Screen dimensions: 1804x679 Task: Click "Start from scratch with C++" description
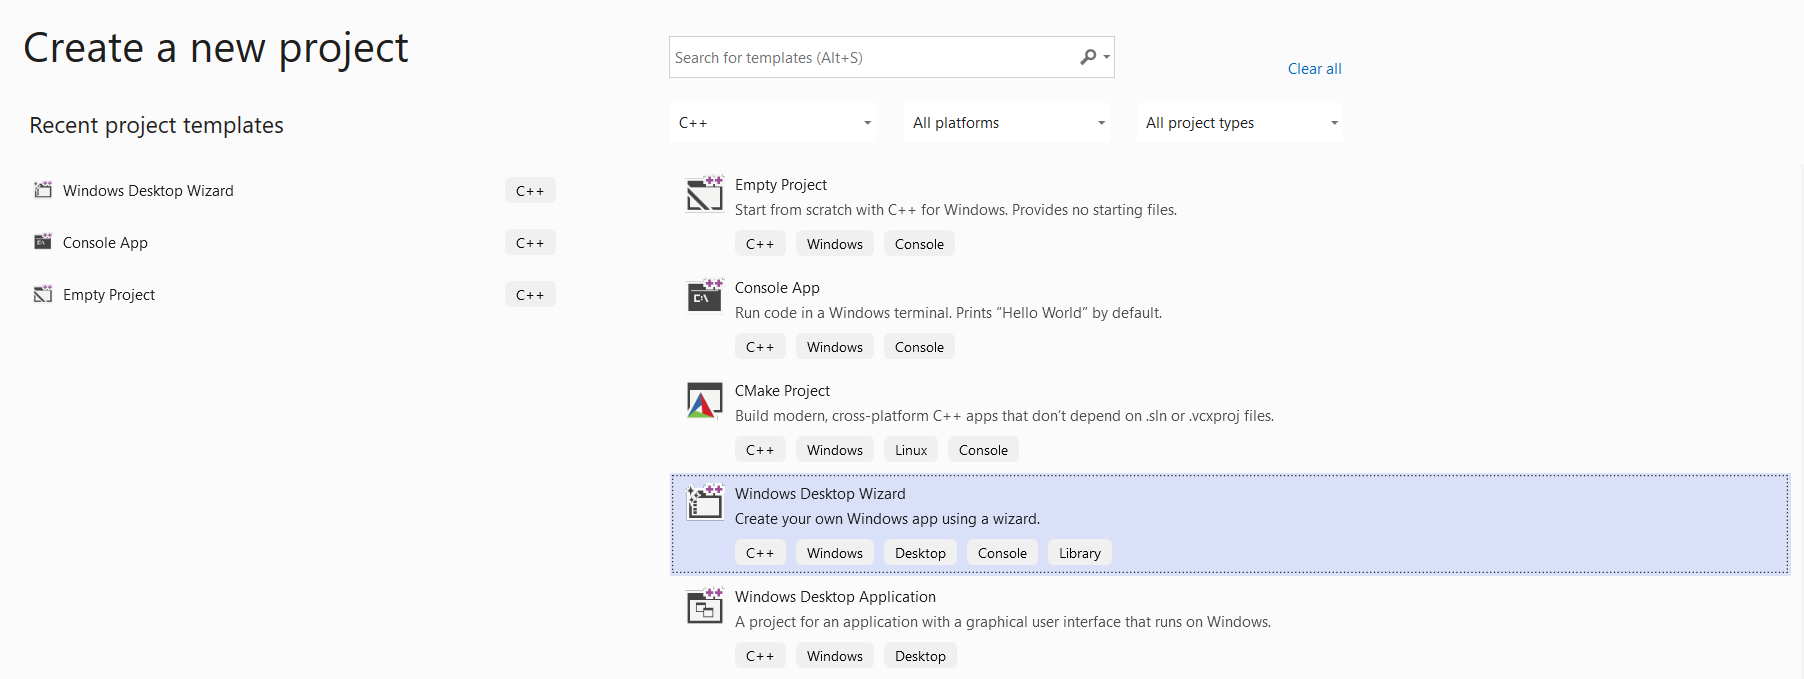coord(956,210)
